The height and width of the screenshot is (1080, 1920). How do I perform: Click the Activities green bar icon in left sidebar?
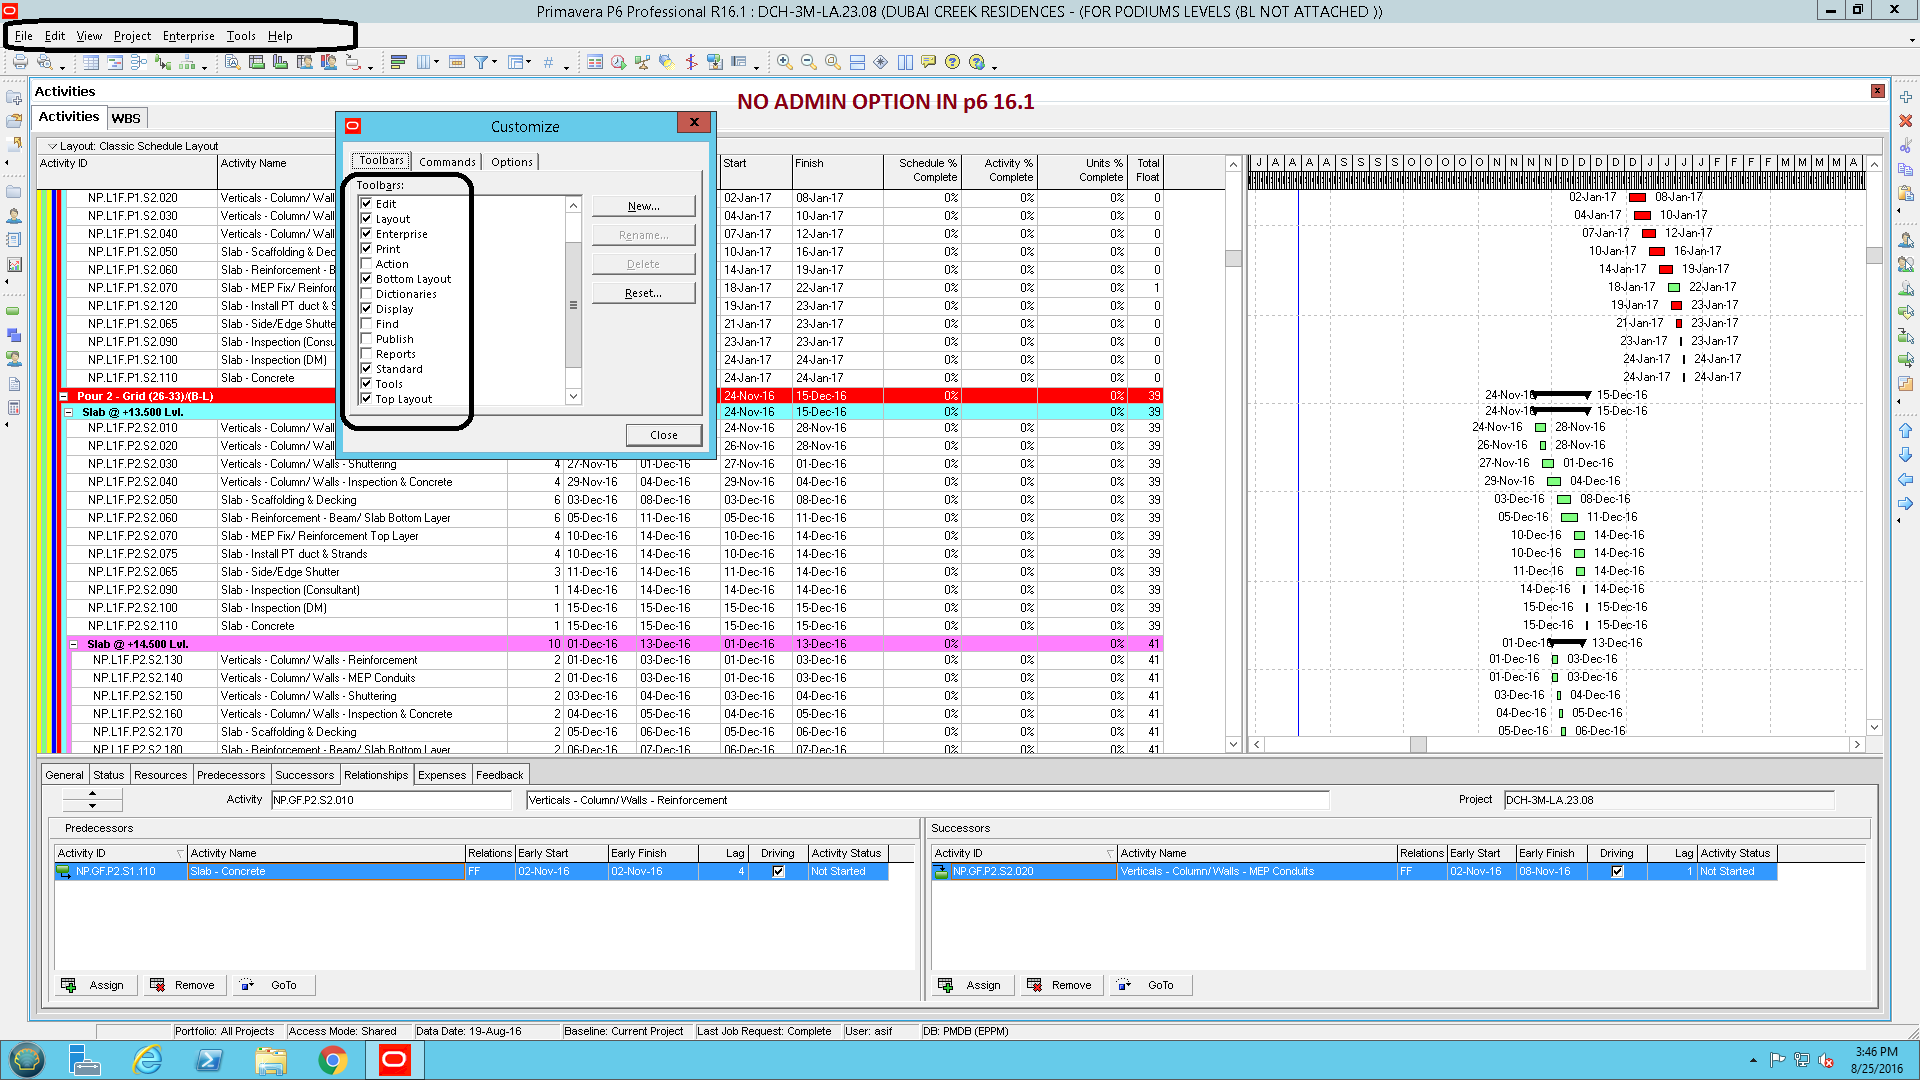coord(14,311)
